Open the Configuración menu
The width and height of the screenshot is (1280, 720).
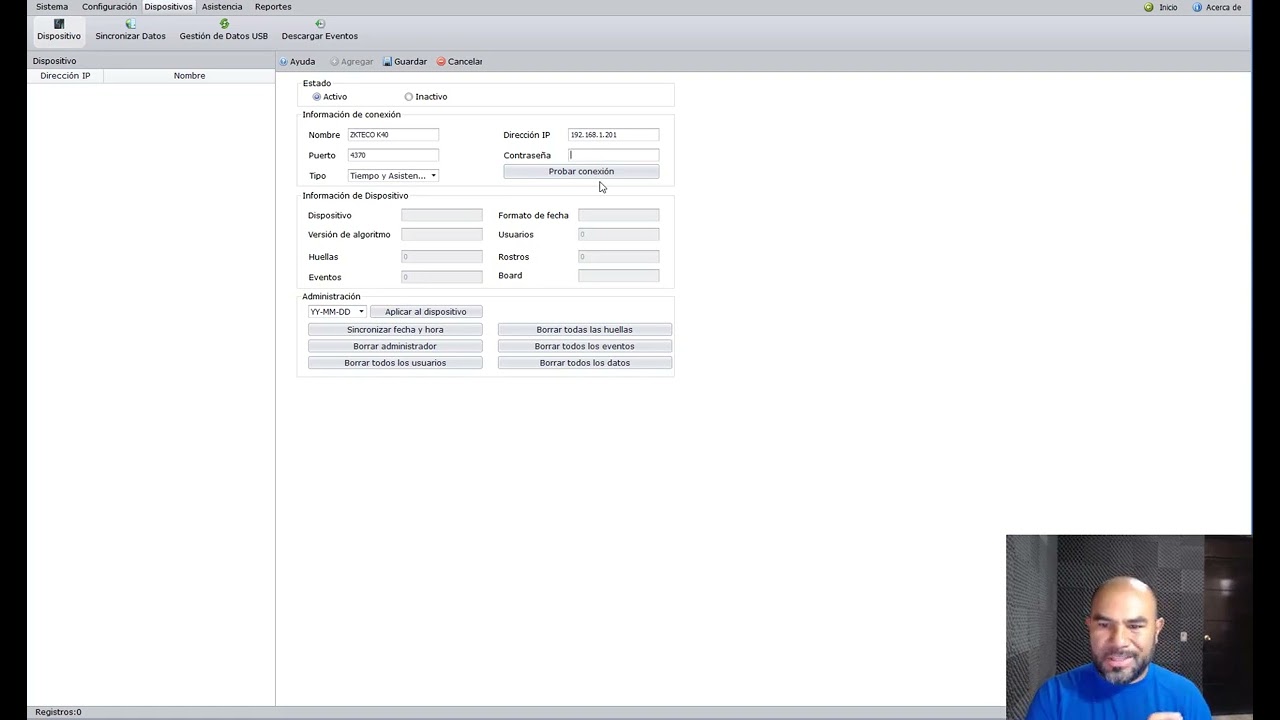(x=109, y=7)
